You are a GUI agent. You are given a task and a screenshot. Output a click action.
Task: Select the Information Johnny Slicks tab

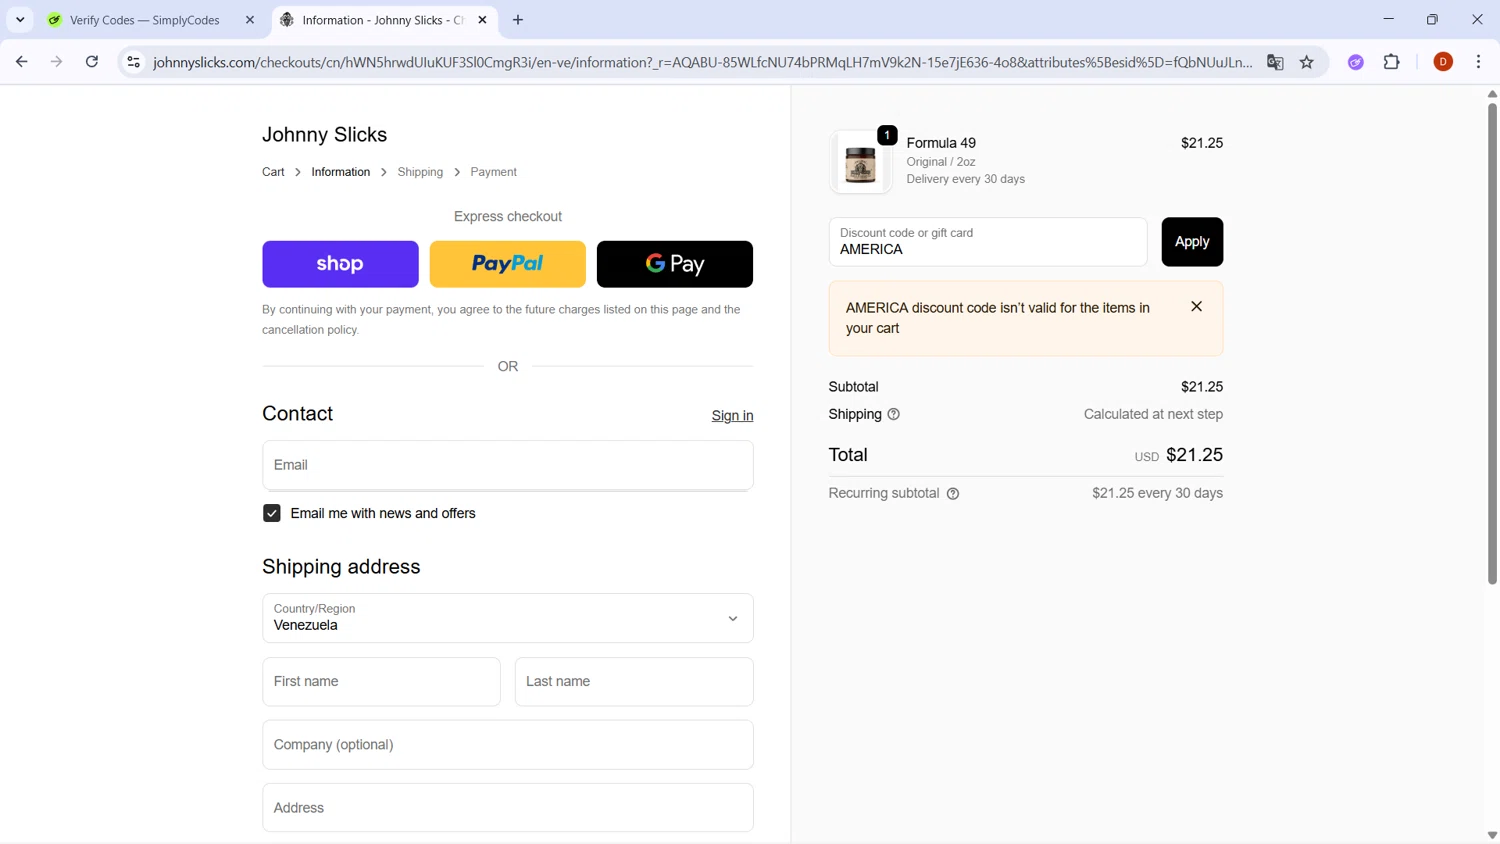coord(371,20)
